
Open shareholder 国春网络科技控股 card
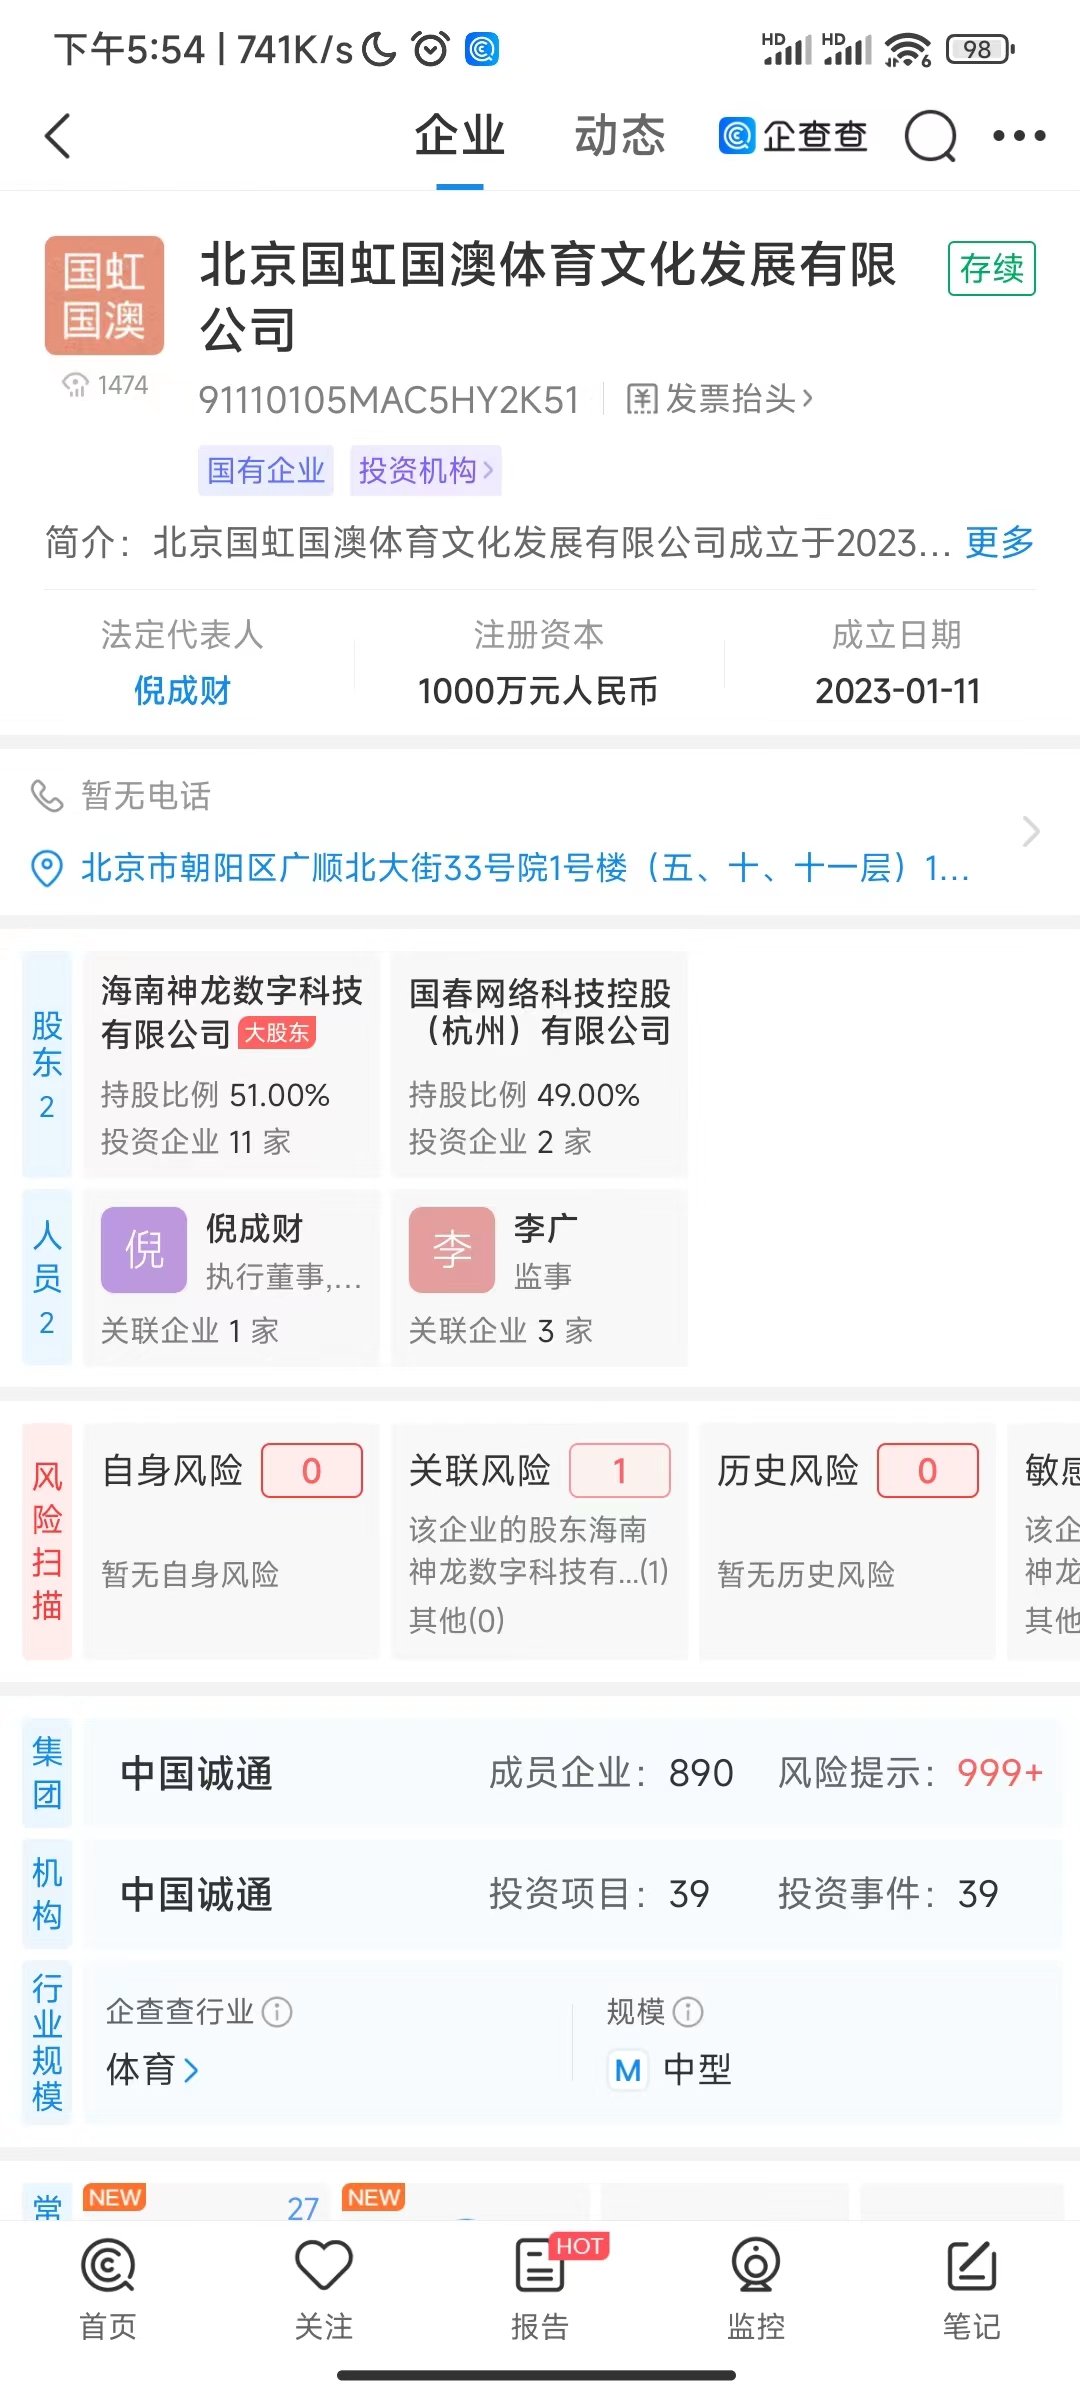point(539,1064)
